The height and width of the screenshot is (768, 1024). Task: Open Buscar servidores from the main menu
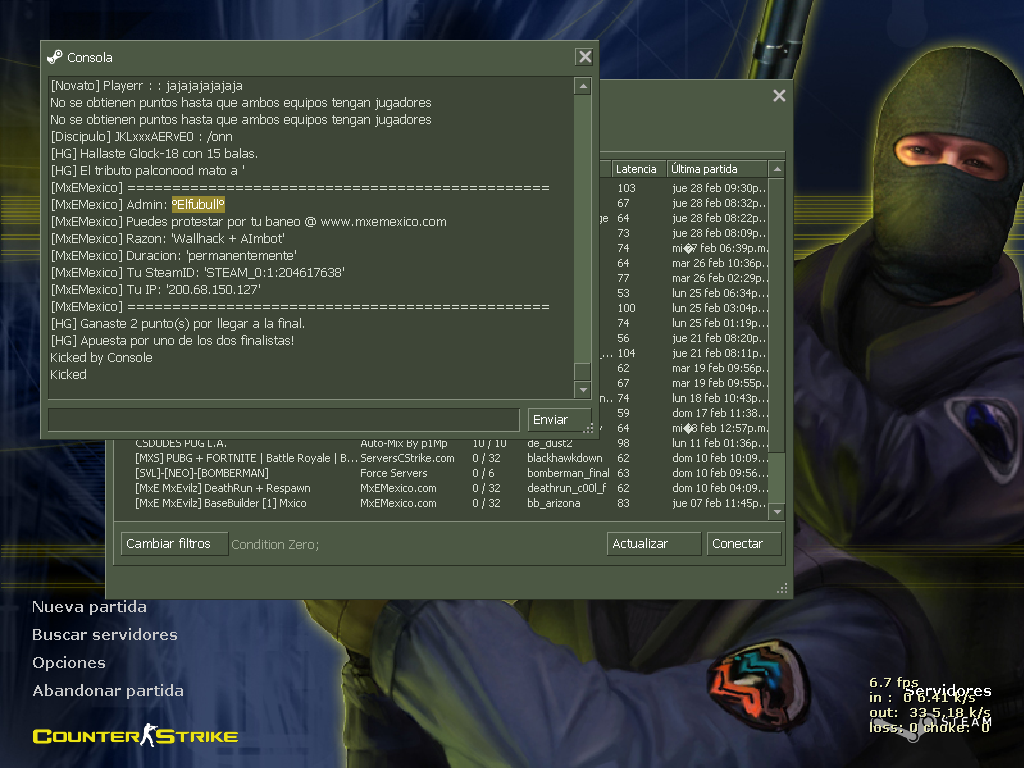tap(104, 635)
